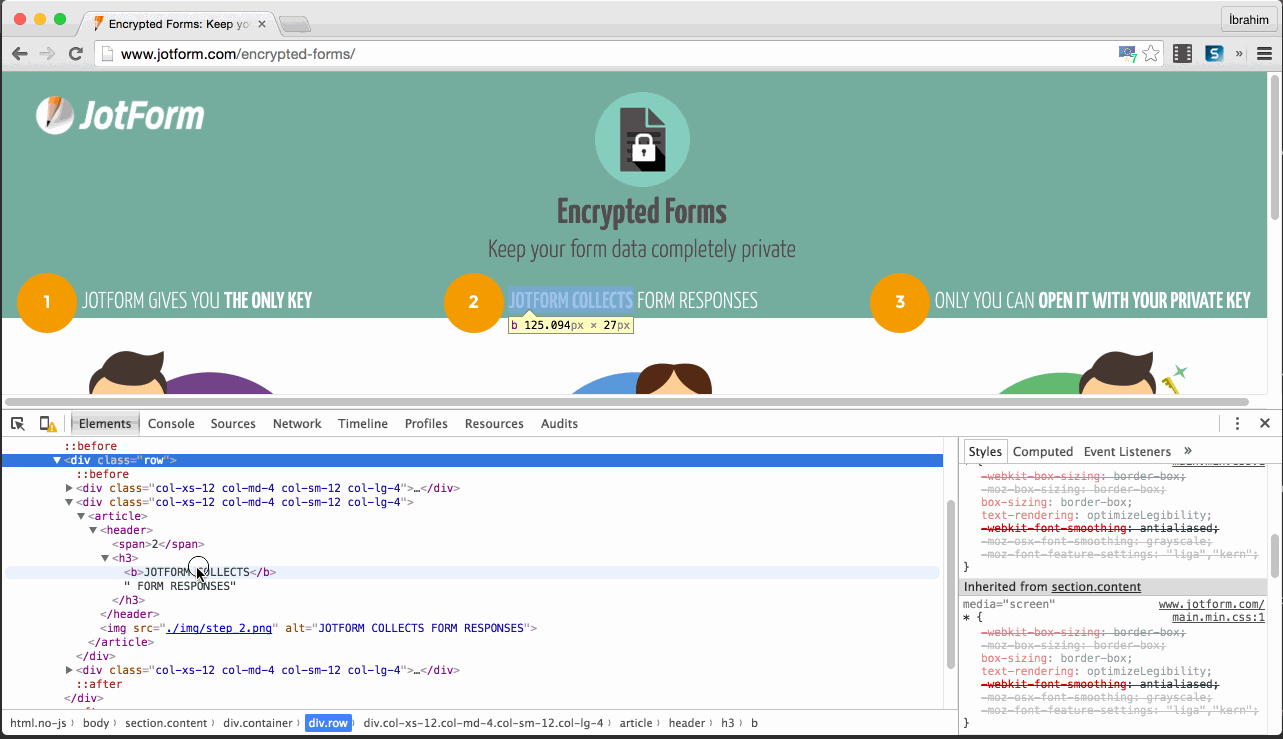Click the orange step 1 circle

click(x=47, y=301)
